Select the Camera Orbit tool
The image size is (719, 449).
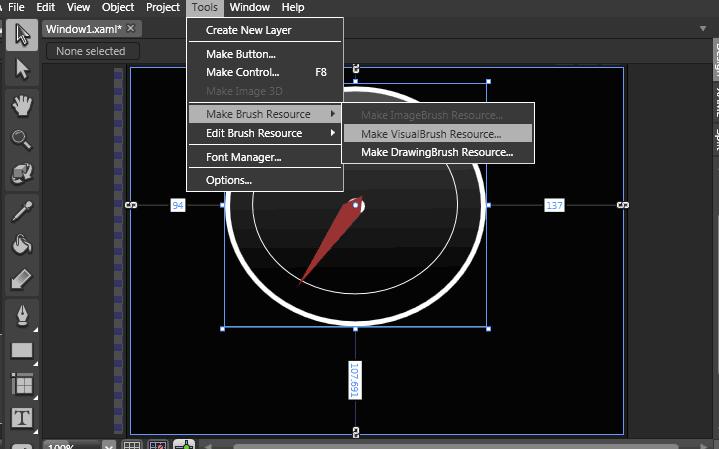[x=22, y=174]
